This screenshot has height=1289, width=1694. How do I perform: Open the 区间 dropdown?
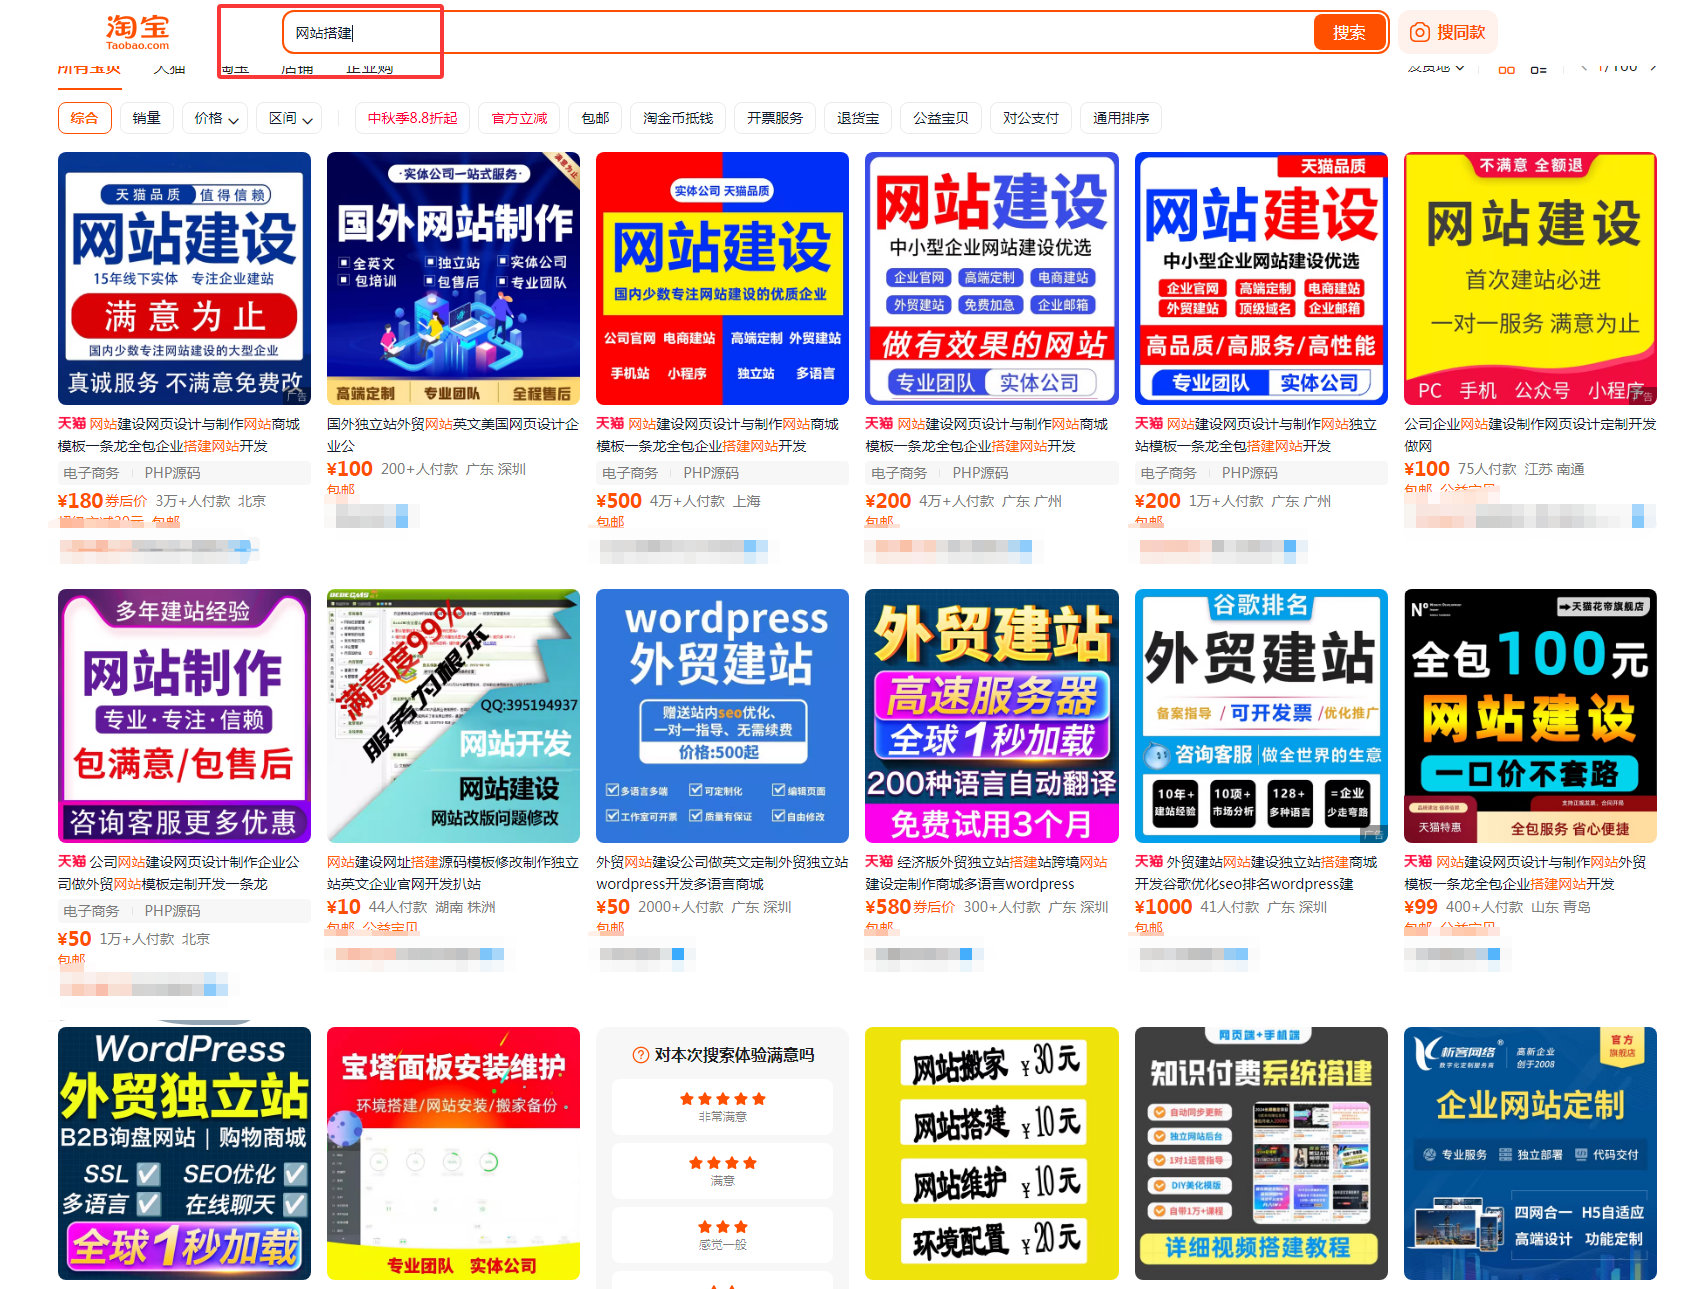[288, 117]
